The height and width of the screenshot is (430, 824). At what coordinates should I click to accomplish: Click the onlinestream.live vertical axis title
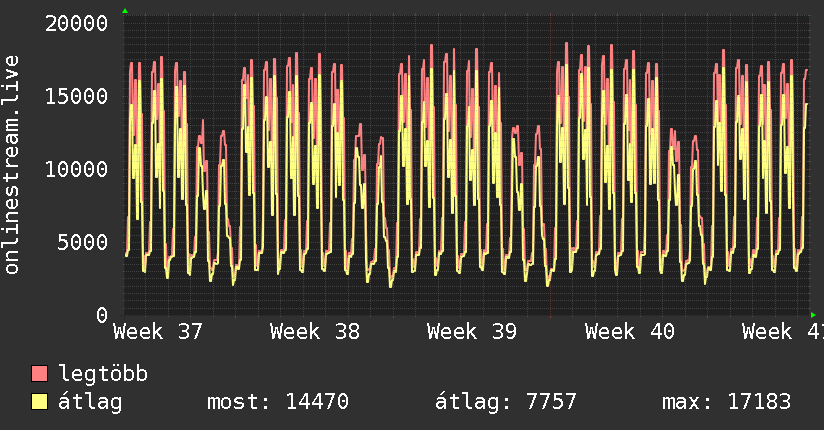pos(12,165)
